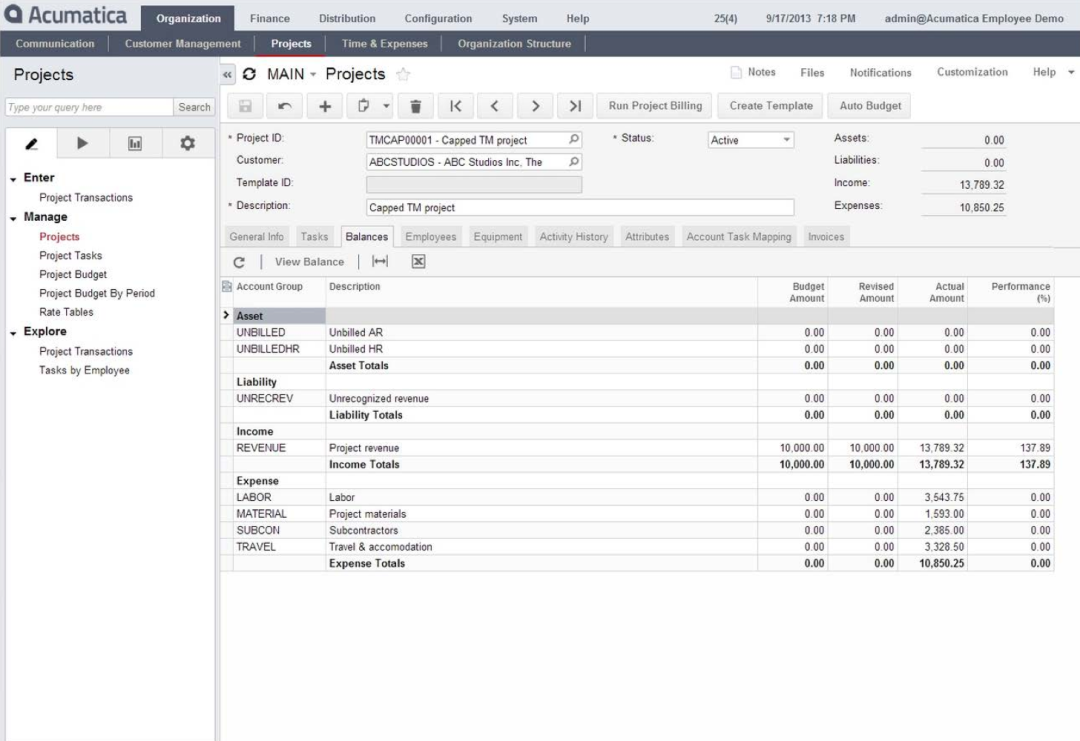The height and width of the screenshot is (741, 1080).
Task: Open the Finance module menu
Action: click(x=269, y=17)
